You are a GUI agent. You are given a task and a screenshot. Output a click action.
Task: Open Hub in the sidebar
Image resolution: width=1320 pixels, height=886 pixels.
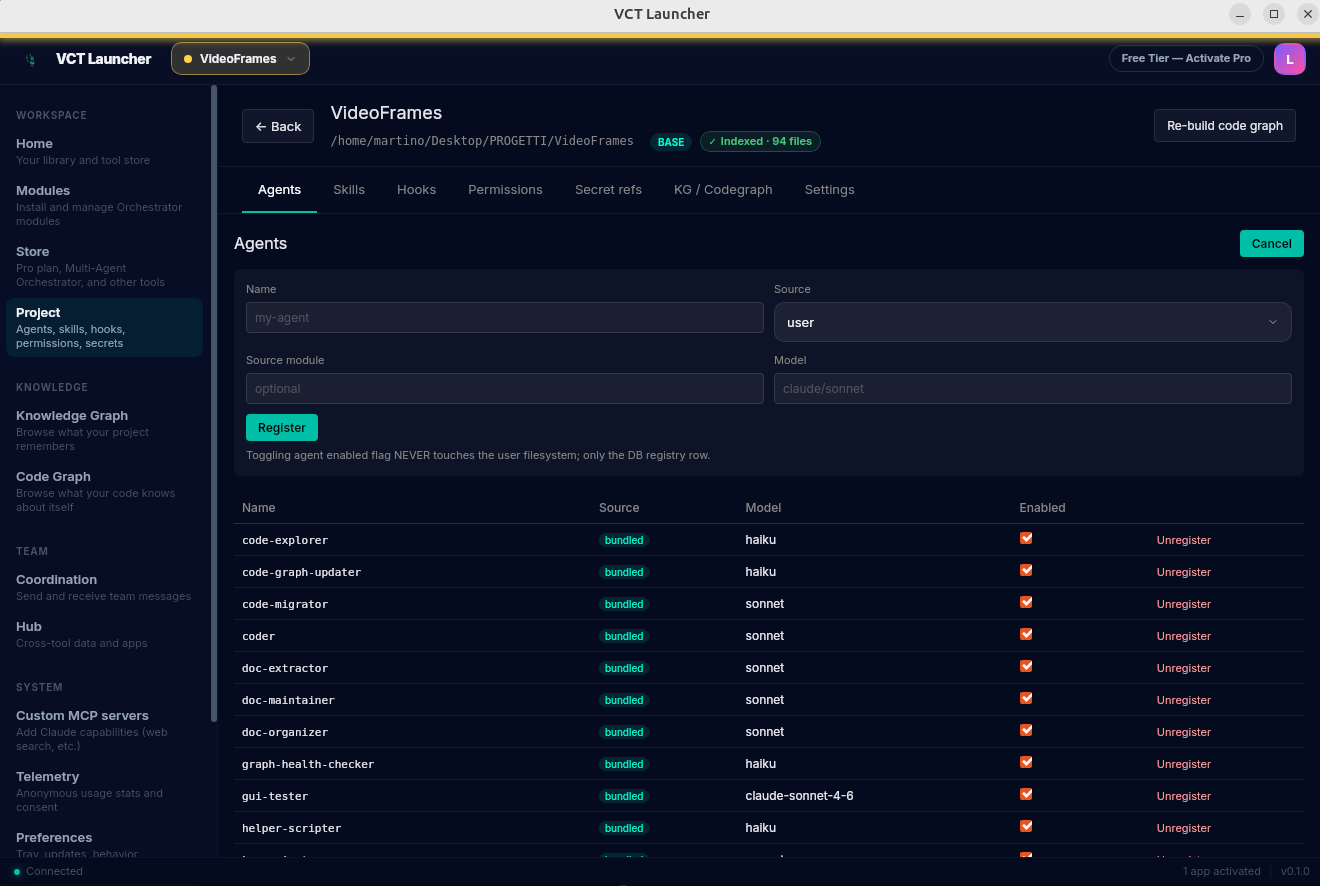click(104, 634)
